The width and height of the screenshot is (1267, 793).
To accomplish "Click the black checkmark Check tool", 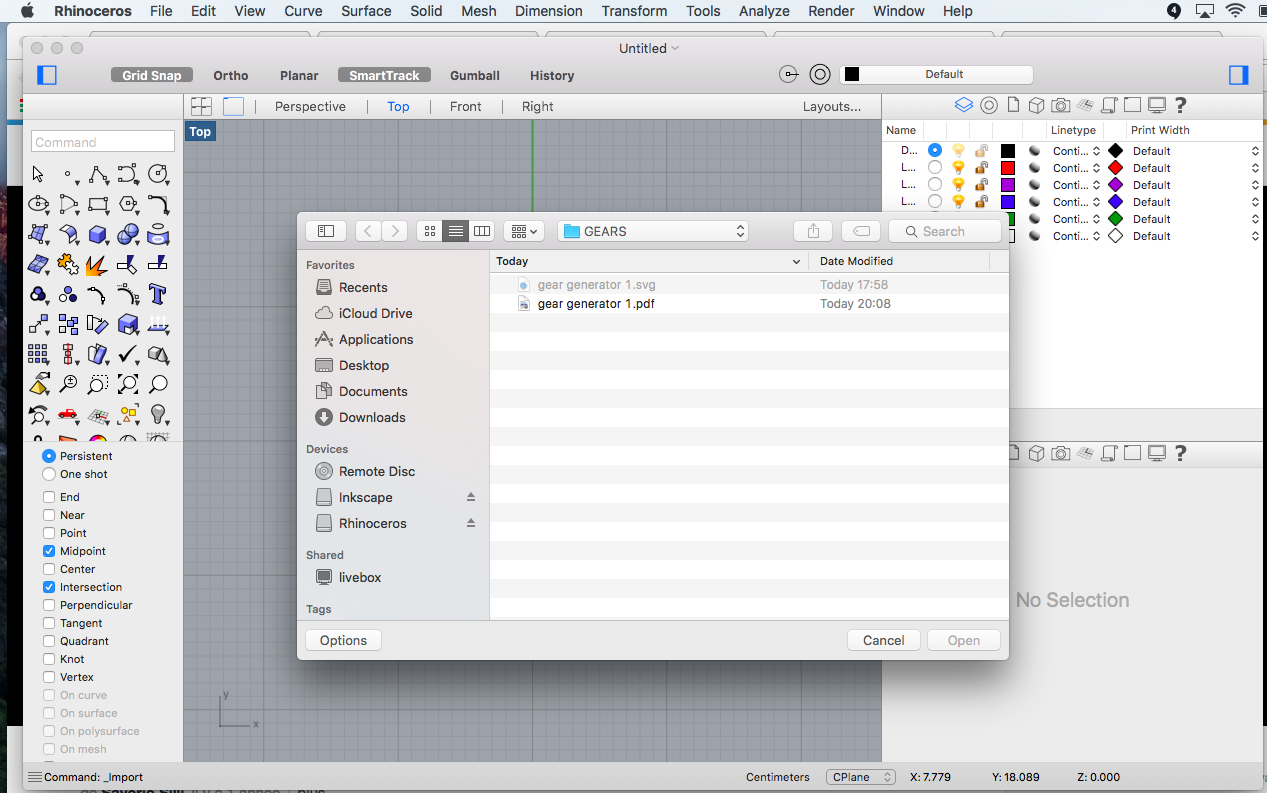I will pos(128,355).
